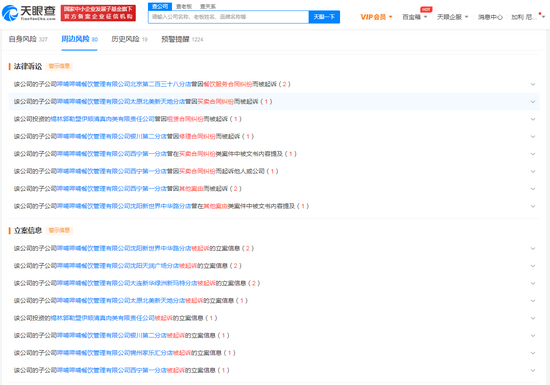
Task: Open the 消息中心 link
Action: [490, 17]
